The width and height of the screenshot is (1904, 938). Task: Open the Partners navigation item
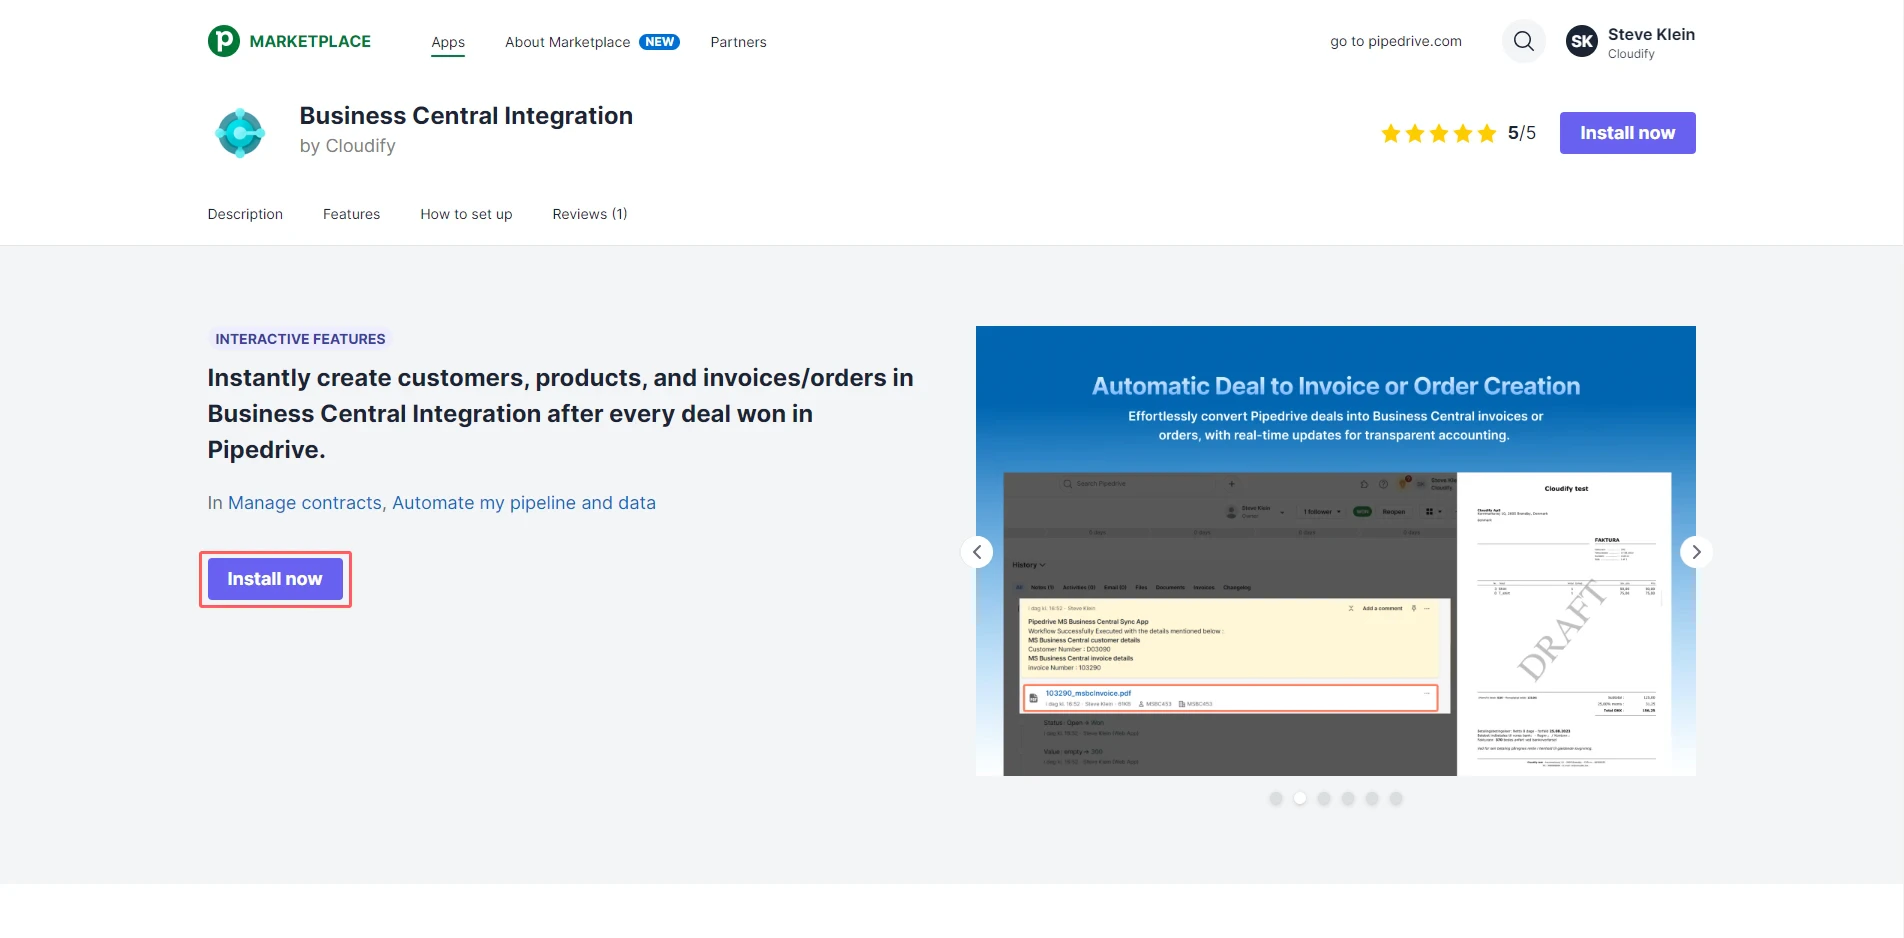click(738, 42)
